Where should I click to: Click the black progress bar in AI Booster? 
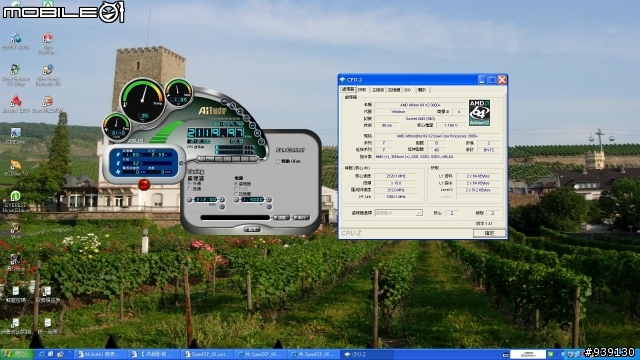coord(235,218)
